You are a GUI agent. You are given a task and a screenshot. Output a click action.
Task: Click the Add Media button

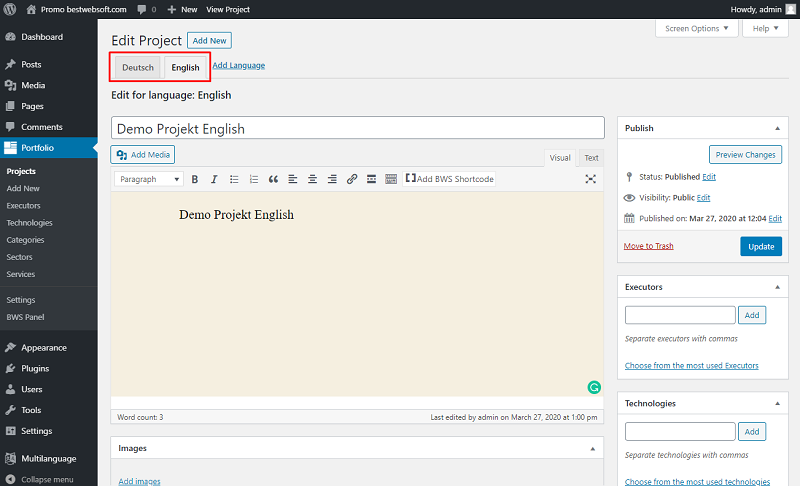143,155
